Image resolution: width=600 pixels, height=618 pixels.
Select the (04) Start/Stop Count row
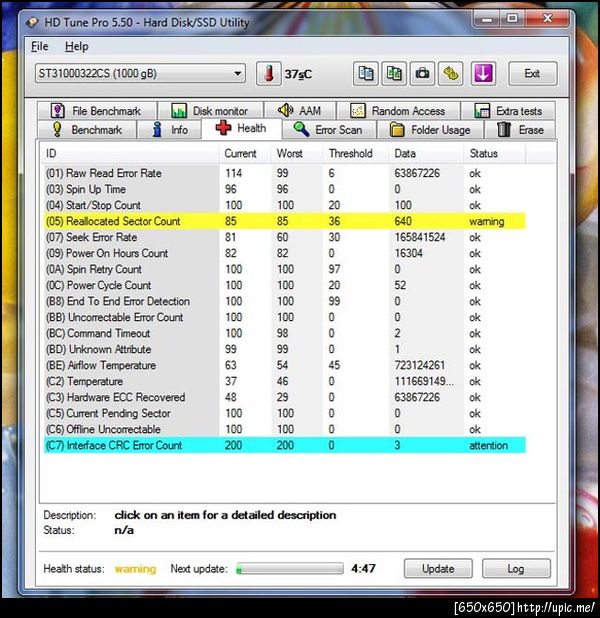284,205
